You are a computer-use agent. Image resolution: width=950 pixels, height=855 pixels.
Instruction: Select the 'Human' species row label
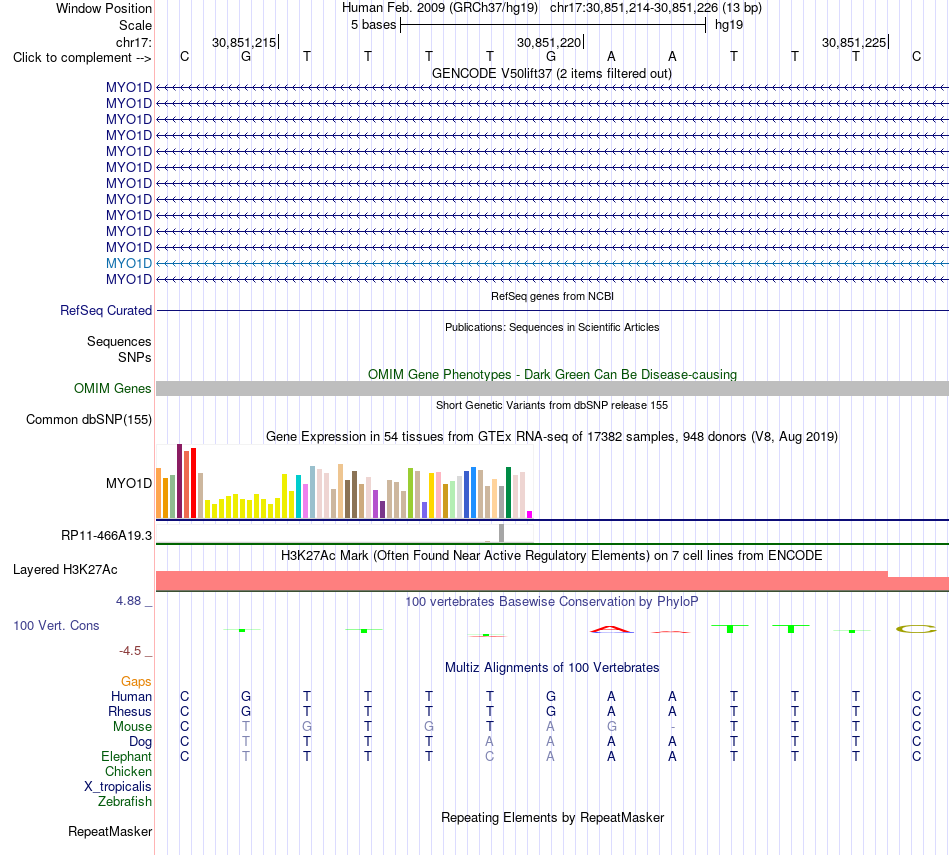point(131,696)
